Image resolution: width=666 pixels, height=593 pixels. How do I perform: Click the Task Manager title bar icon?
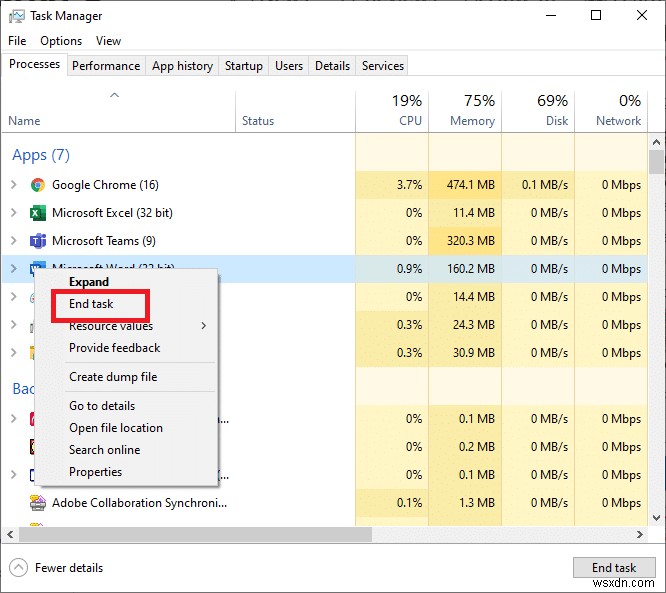[17, 16]
